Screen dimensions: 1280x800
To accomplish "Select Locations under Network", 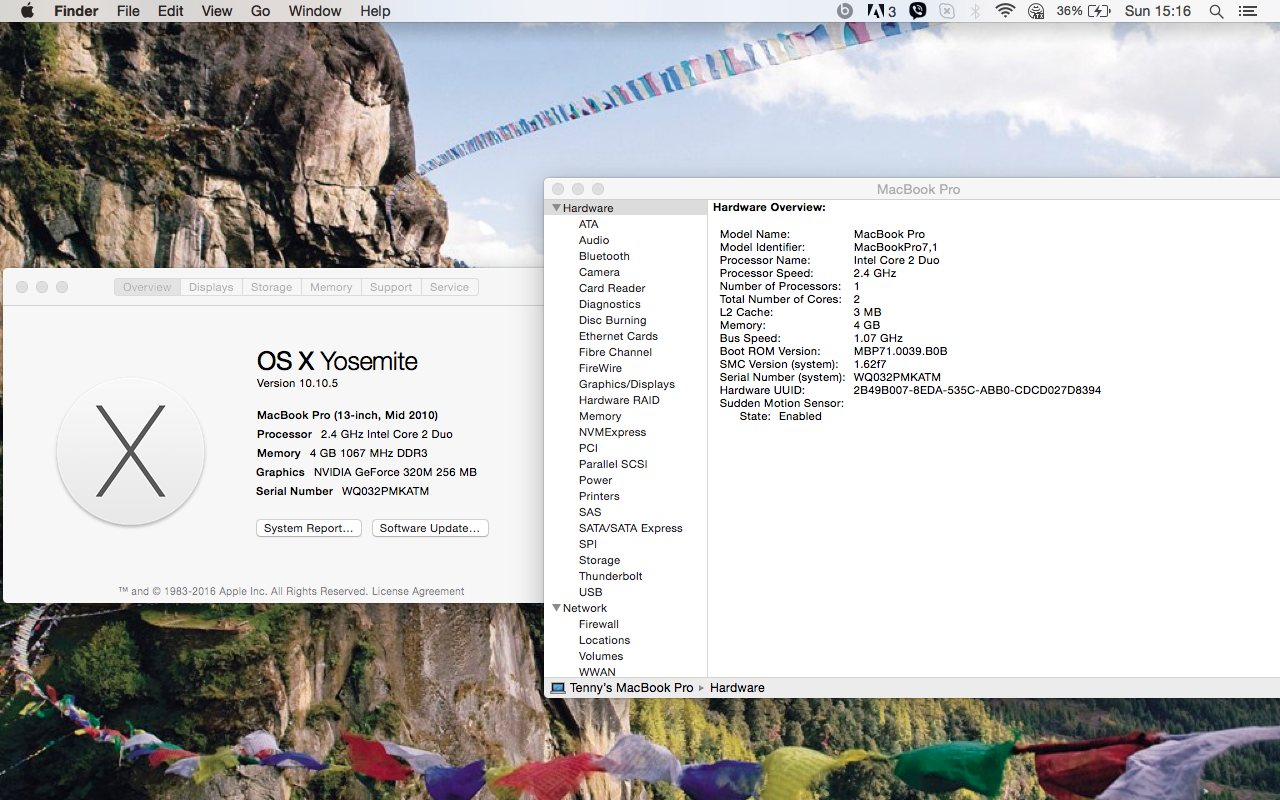I will click(x=604, y=640).
